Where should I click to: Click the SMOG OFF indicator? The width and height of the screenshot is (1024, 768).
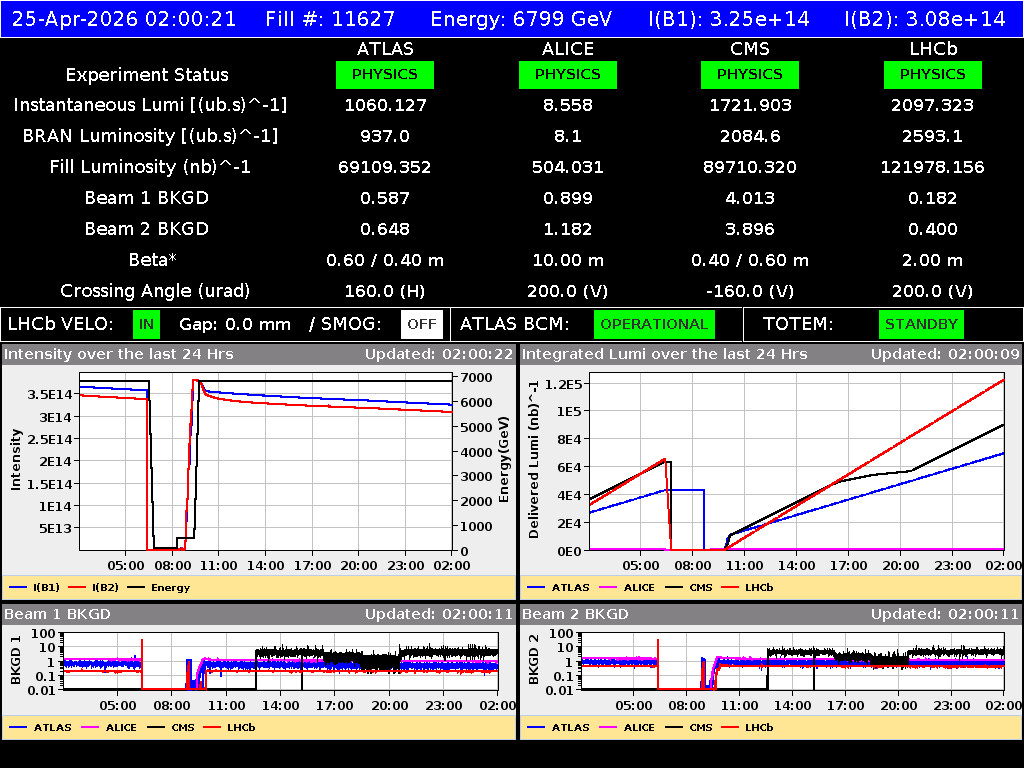click(422, 325)
